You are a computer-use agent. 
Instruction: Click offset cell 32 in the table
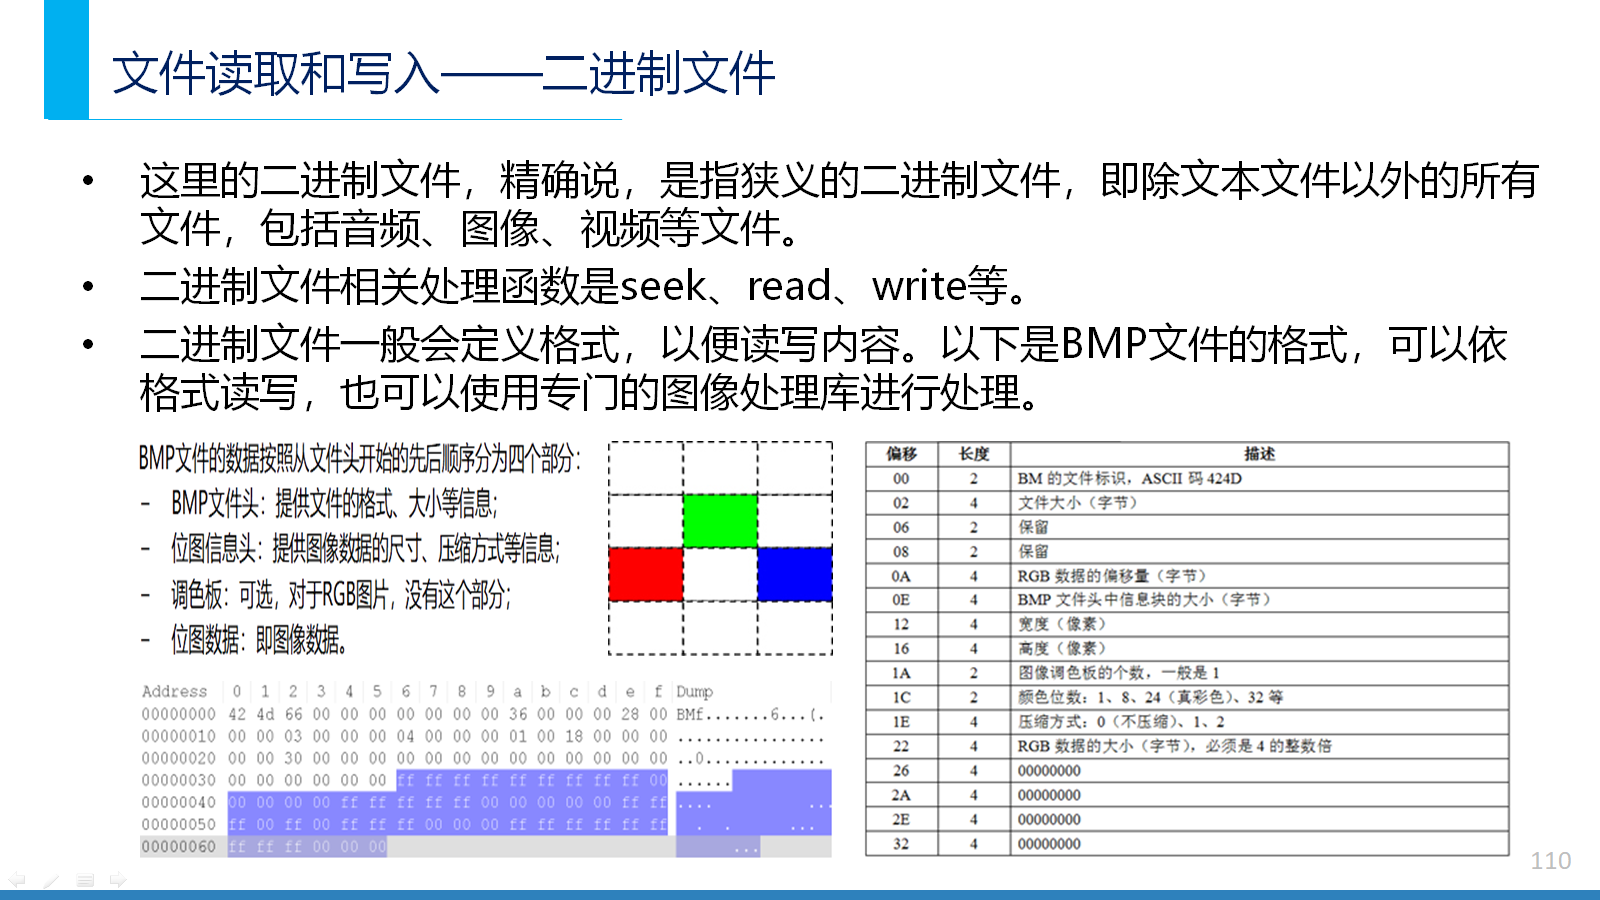[x=902, y=844]
